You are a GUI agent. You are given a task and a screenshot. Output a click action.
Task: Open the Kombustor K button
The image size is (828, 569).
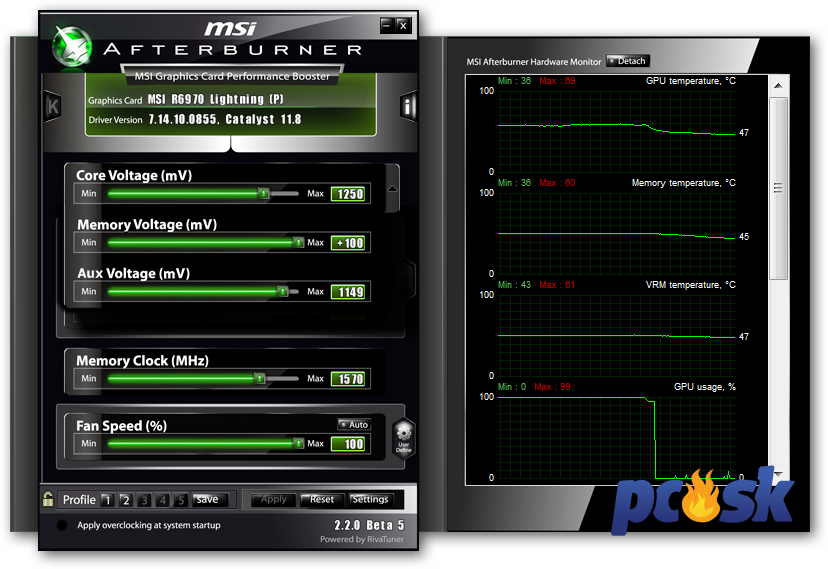[52, 107]
